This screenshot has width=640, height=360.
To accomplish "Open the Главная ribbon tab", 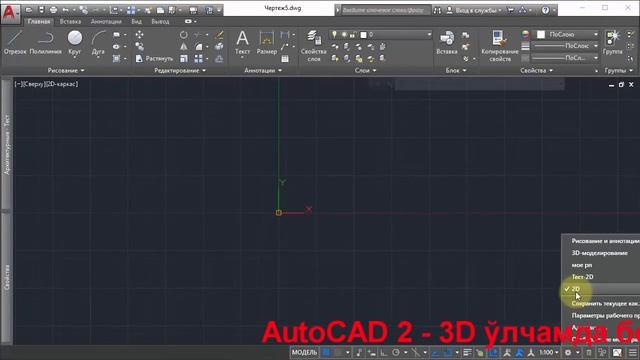I will pyautogui.click(x=39, y=21).
